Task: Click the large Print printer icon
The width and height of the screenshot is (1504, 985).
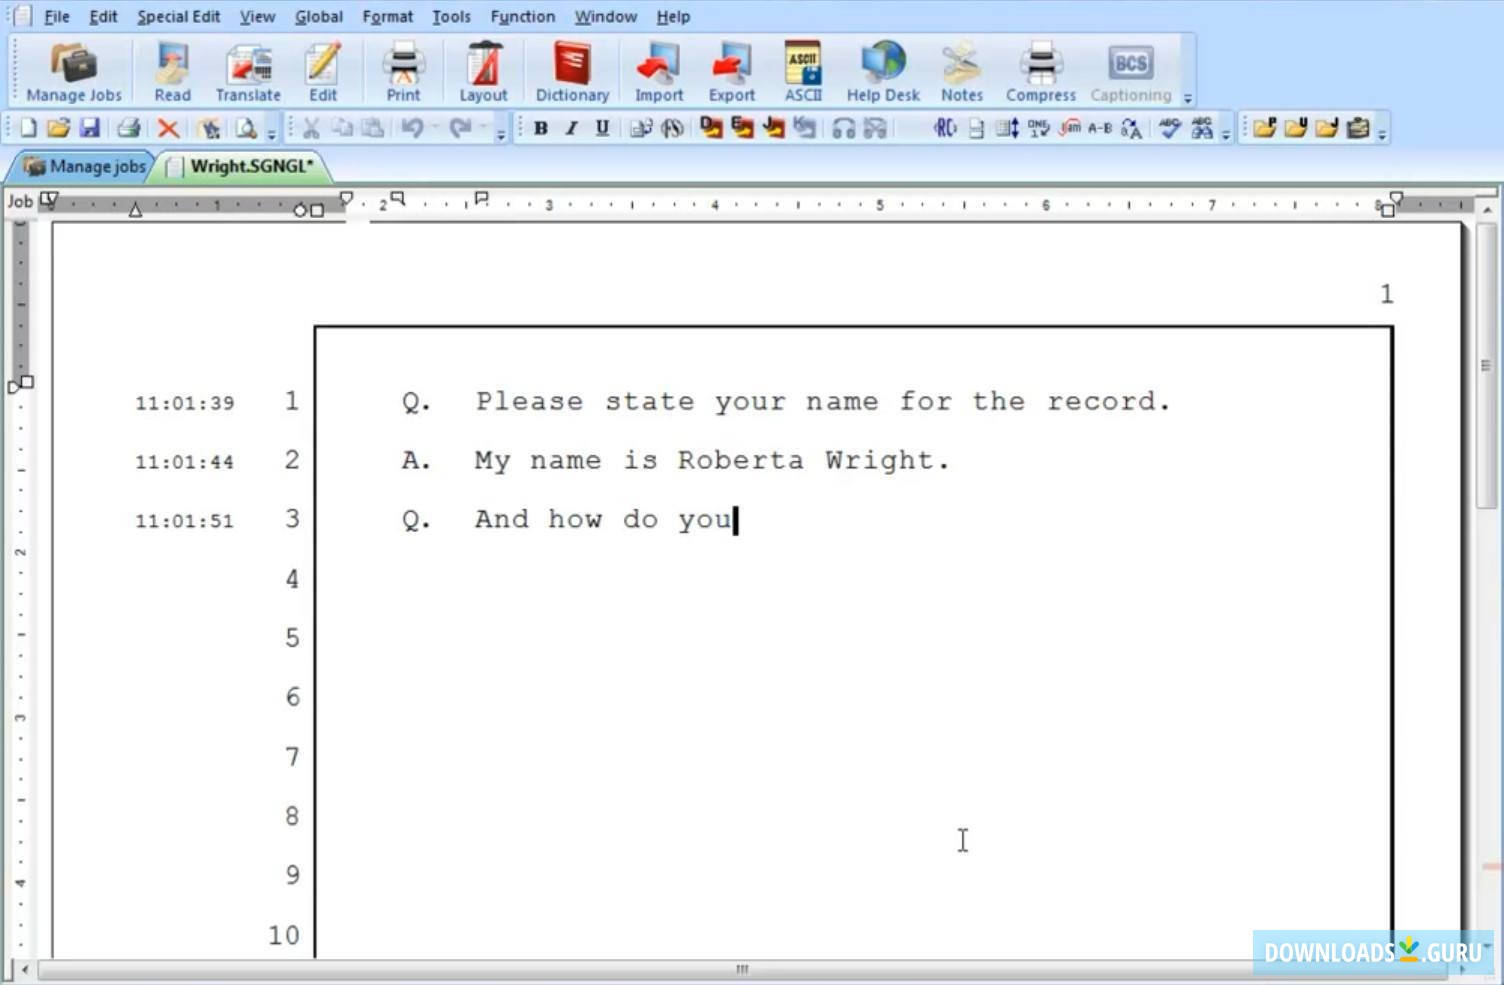Action: click(403, 72)
